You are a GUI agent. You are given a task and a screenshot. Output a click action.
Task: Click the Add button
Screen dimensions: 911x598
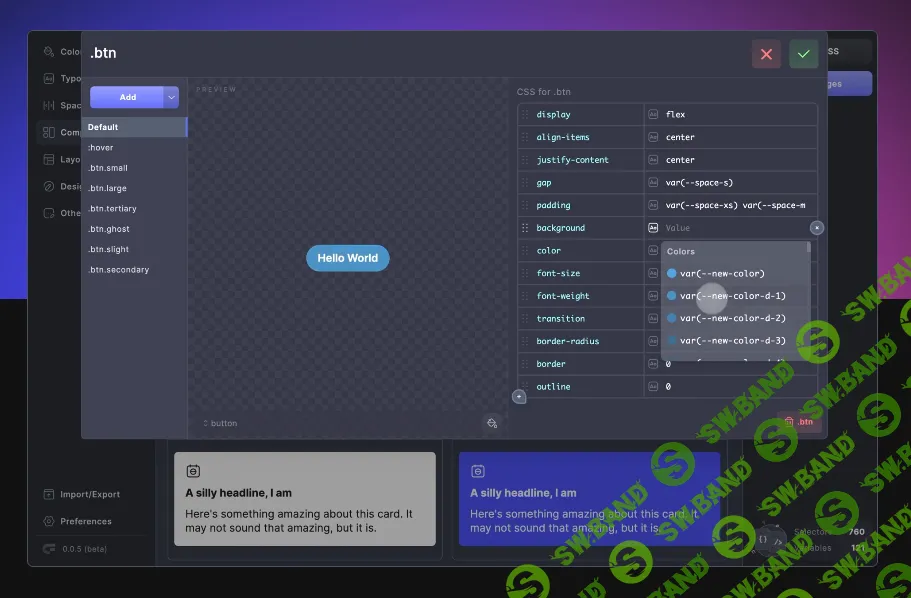tap(128, 97)
